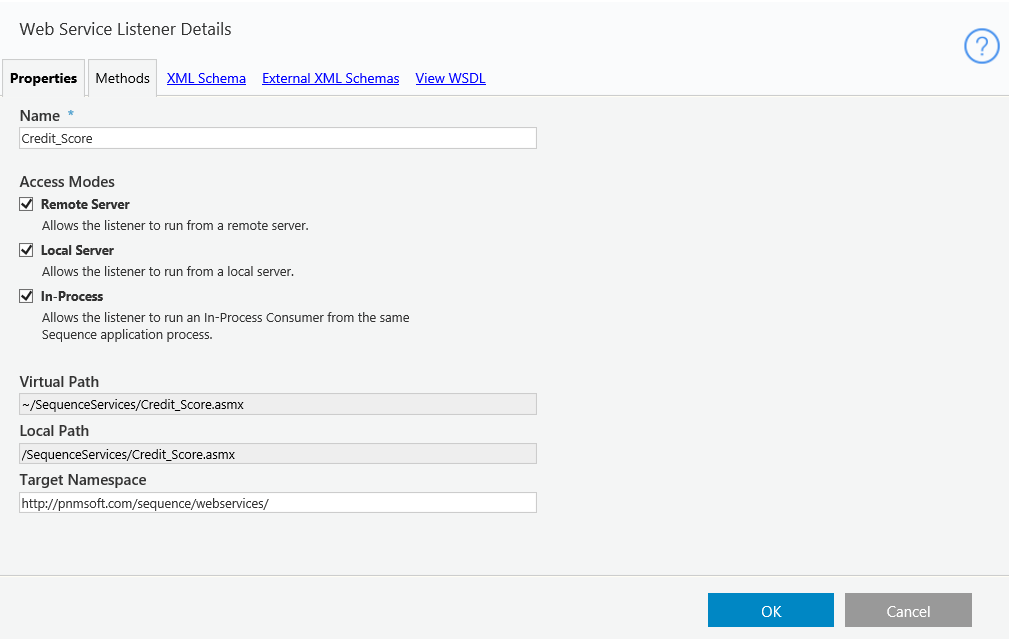Select the Virtual Path field

coord(278,404)
